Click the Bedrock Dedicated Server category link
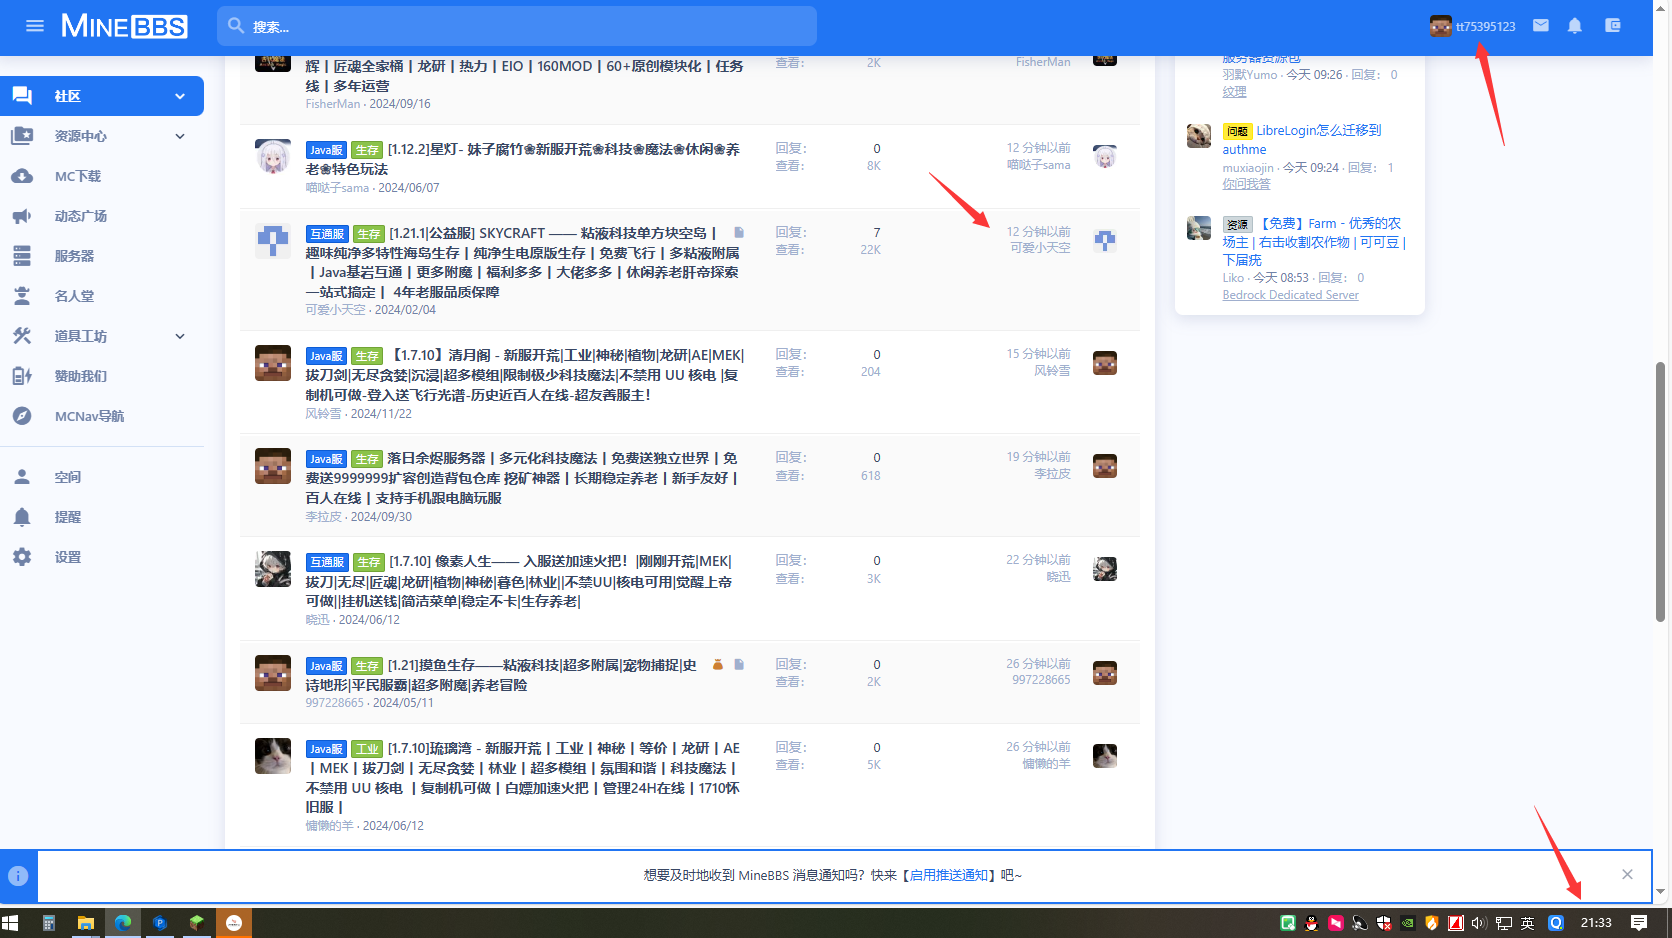The width and height of the screenshot is (1672, 938). coord(1290,295)
